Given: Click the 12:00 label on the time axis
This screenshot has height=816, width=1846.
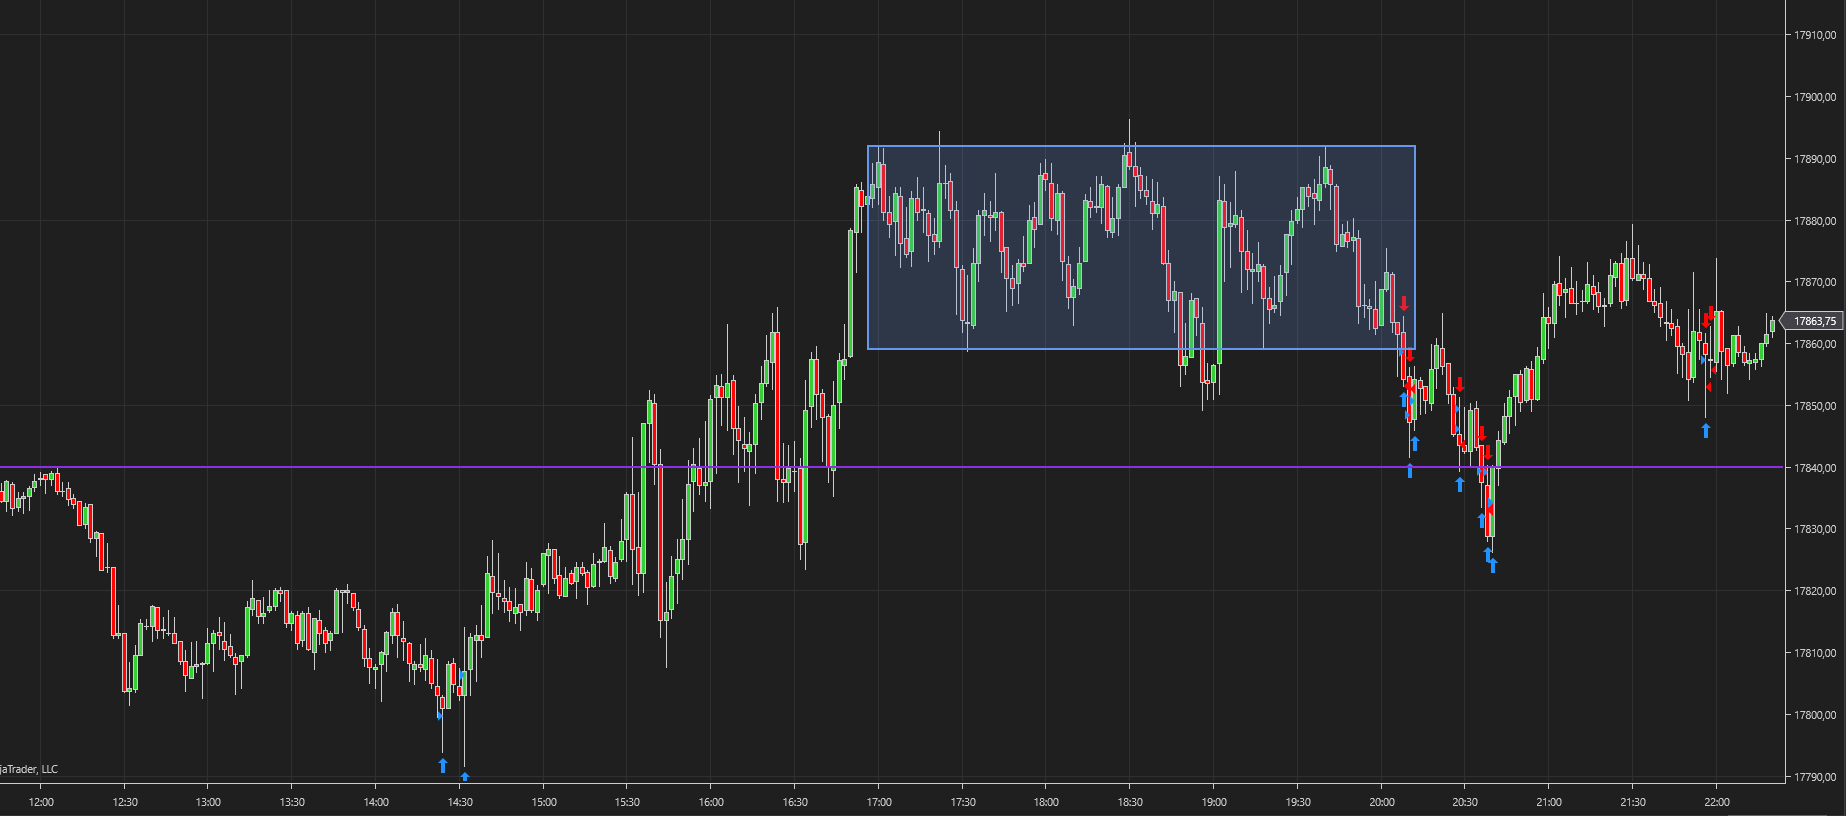Looking at the screenshot, I should (41, 802).
